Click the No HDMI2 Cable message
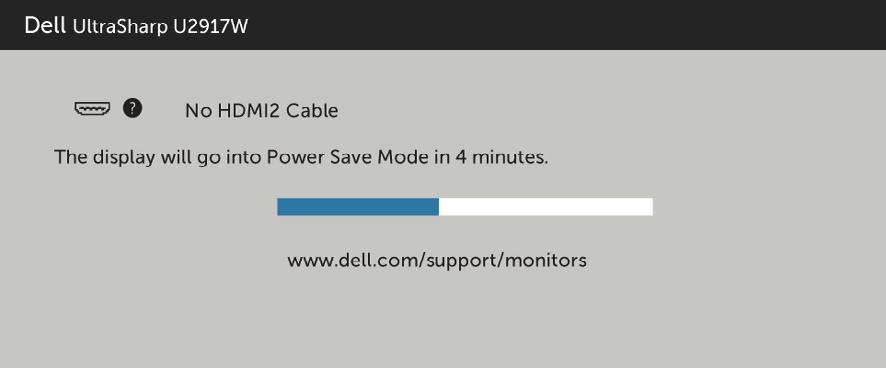Screen dimensions: 886x368 pos(262,111)
